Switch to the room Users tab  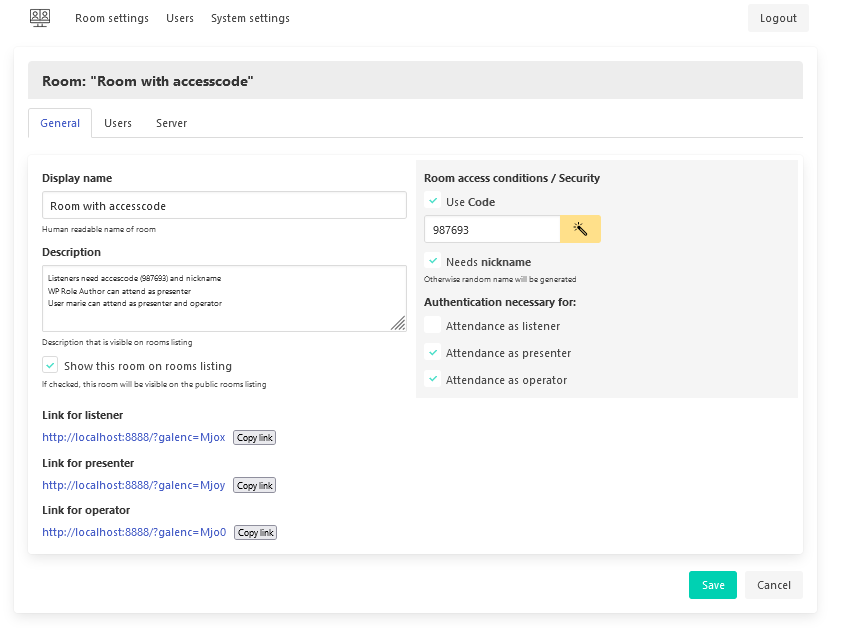pyautogui.click(x=117, y=123)
